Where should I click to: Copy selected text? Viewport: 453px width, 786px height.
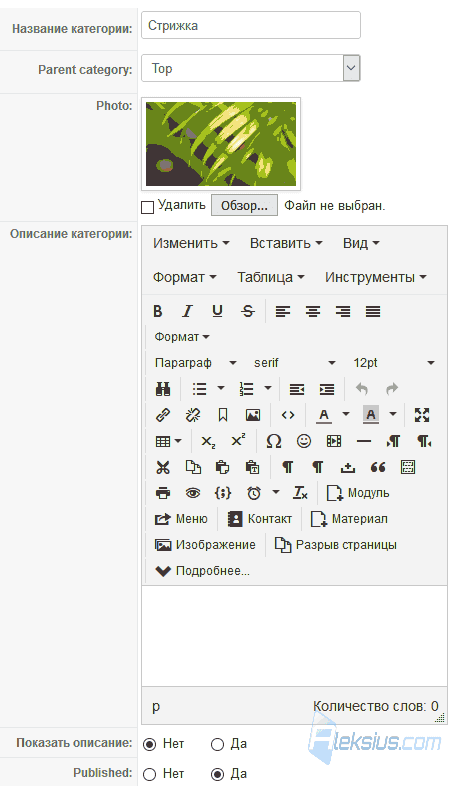click(193, 468)
